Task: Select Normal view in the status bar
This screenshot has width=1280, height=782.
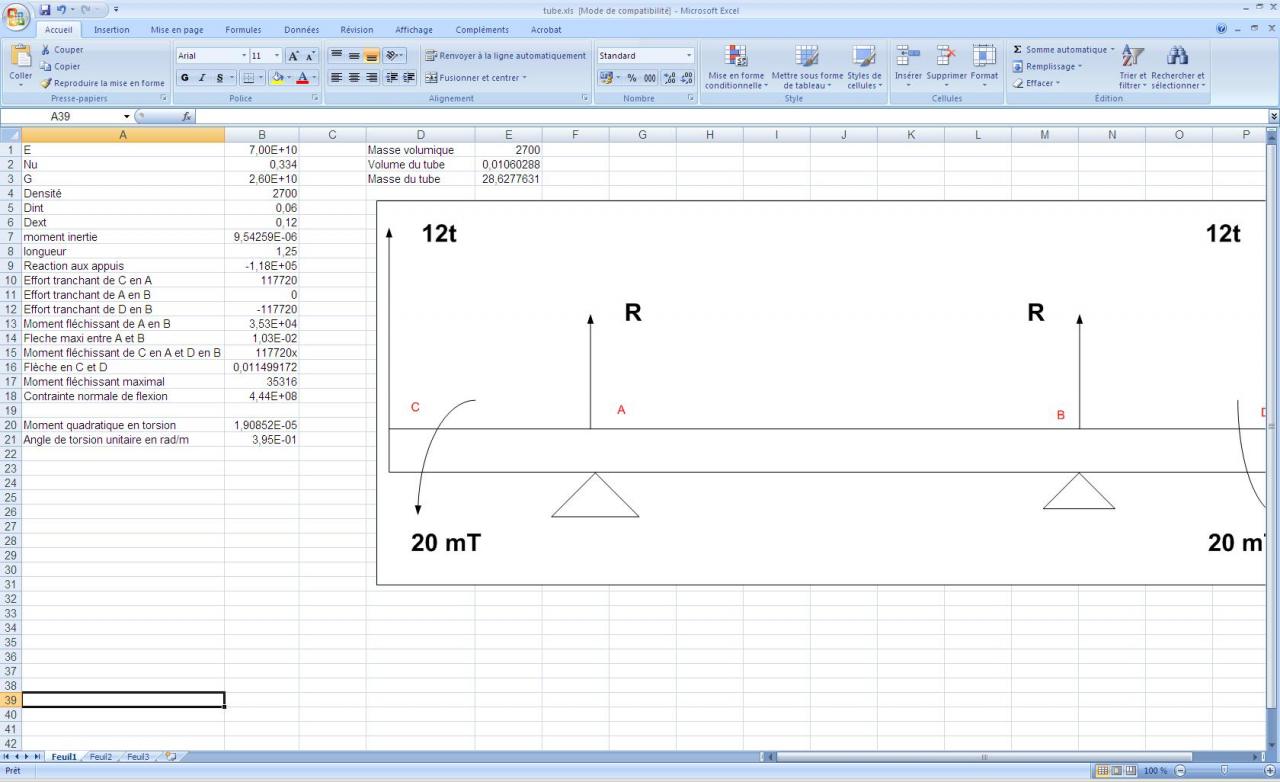Action: coord(1104,771)
